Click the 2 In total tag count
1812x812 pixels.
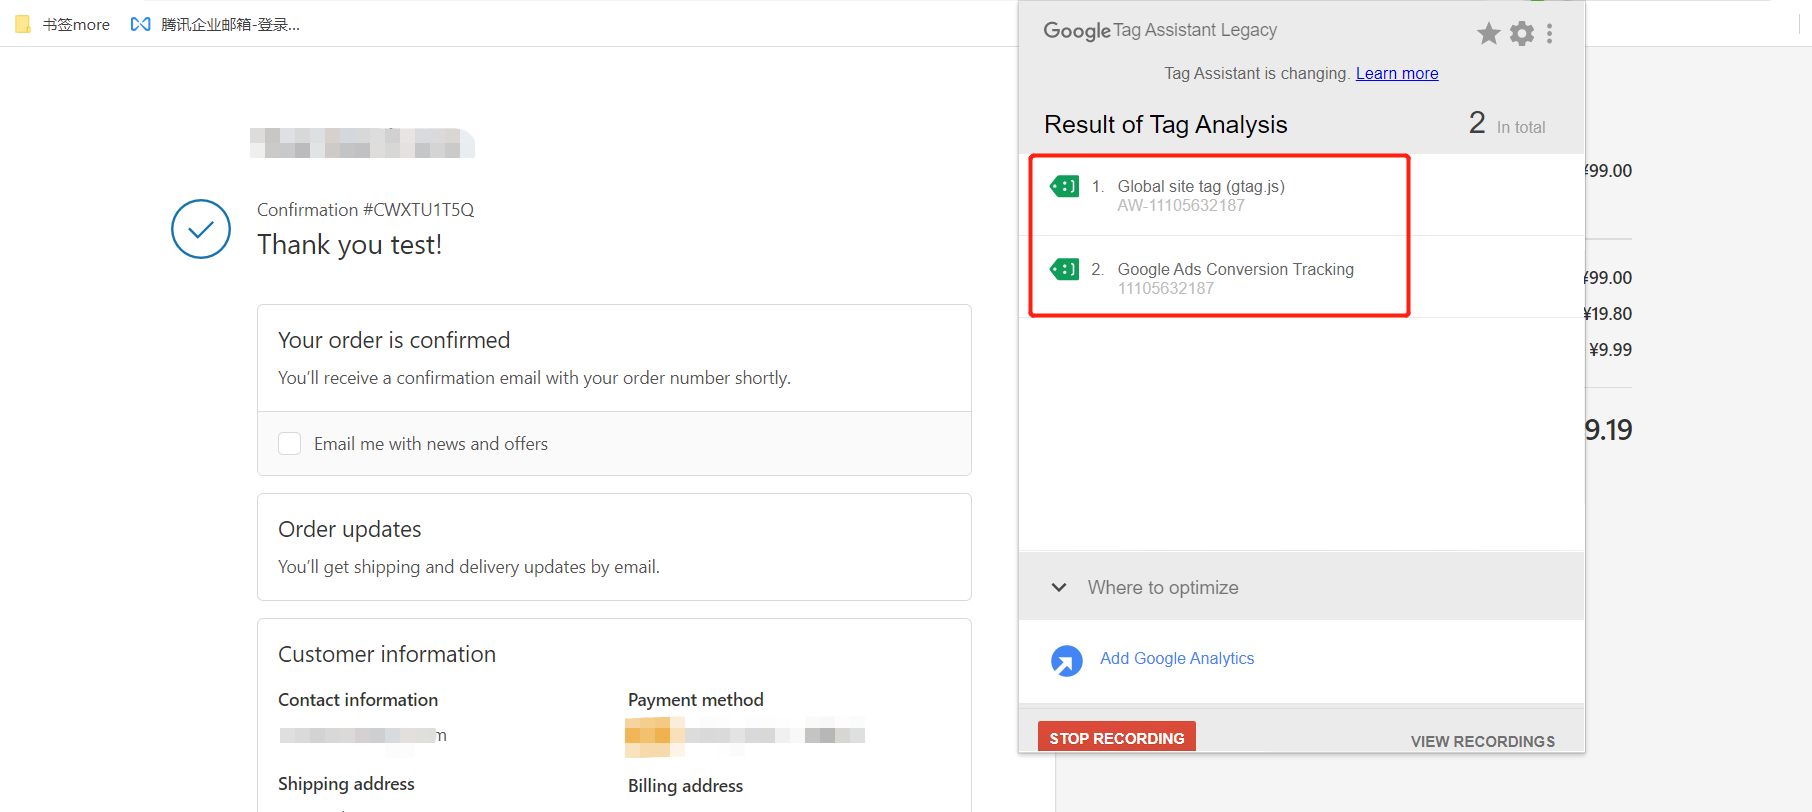pos(1507,123)
